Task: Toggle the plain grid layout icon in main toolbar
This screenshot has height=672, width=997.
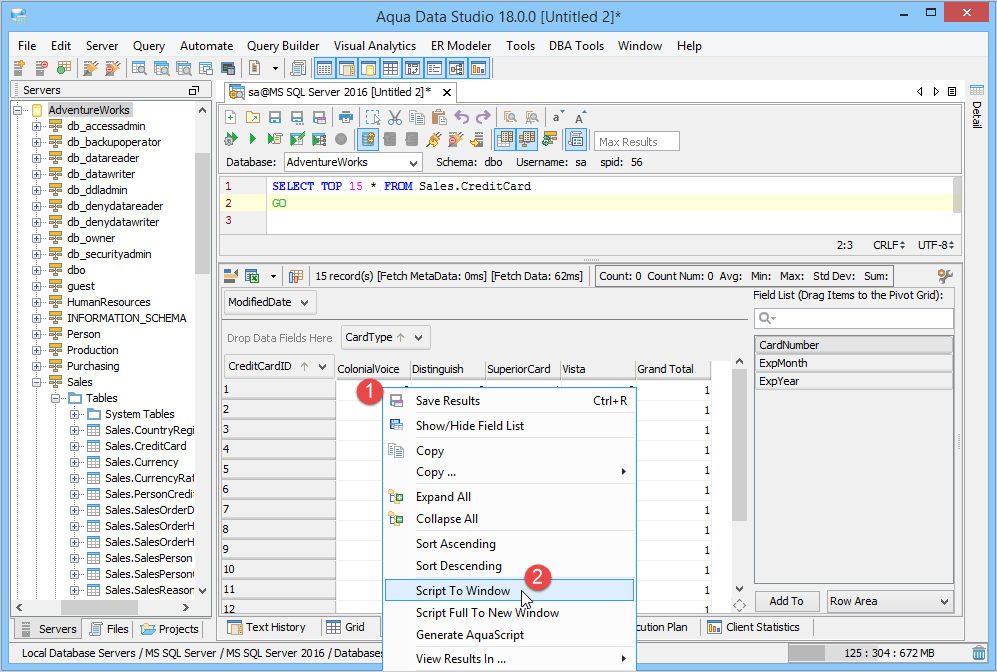Action: point(390,68)
